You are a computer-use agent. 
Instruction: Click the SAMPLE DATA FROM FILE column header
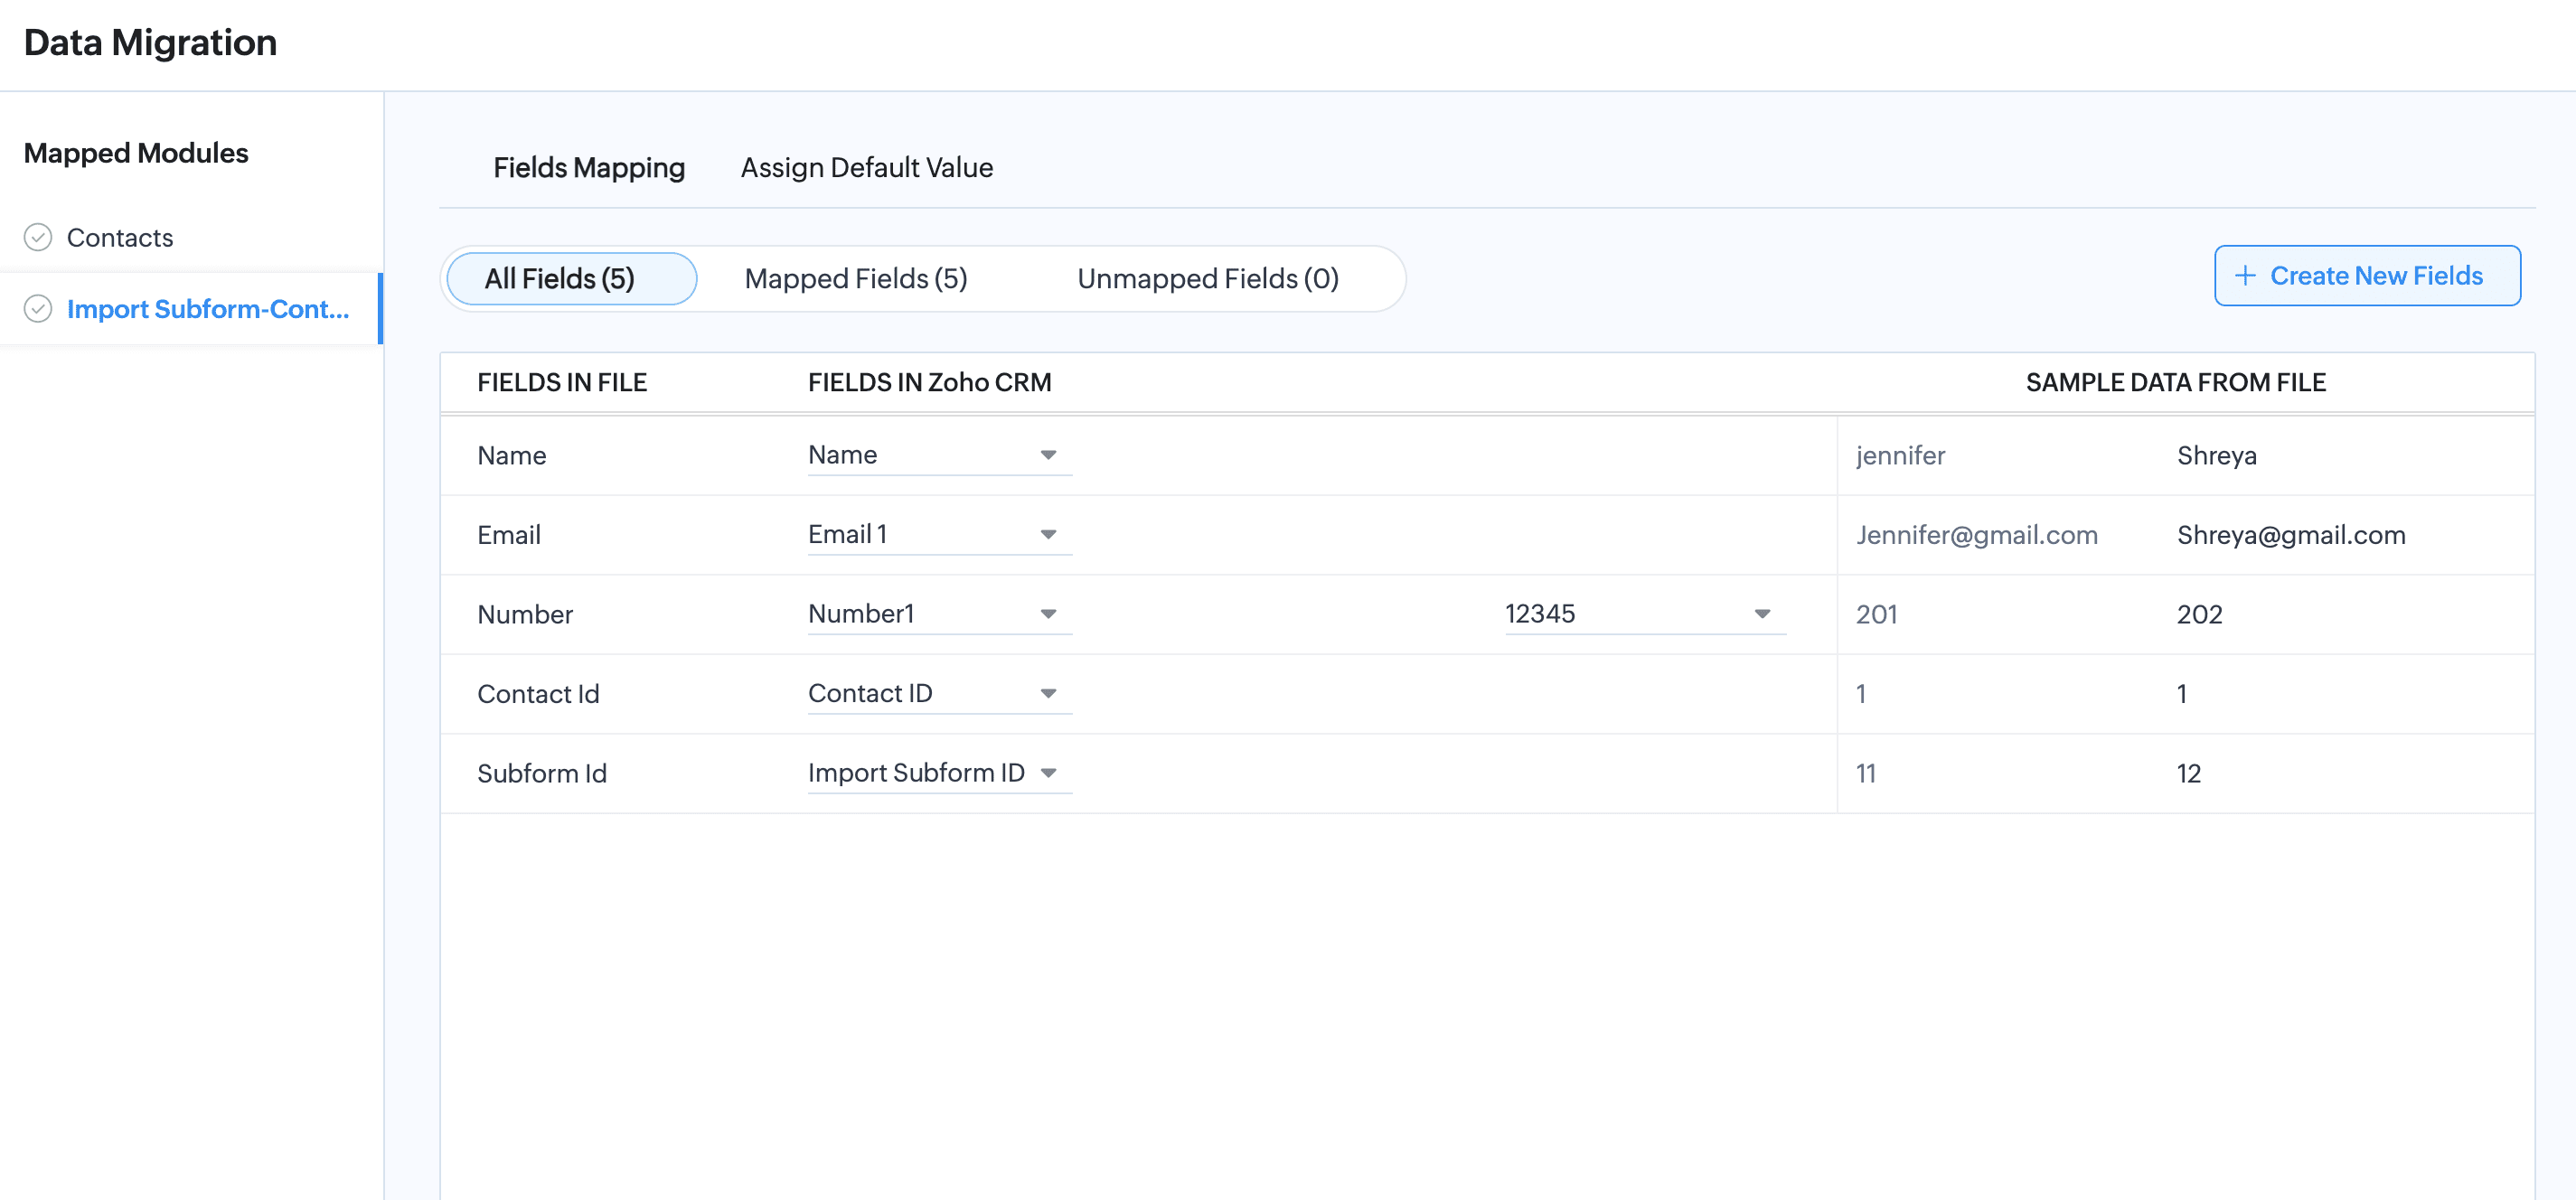[2175, 383]
